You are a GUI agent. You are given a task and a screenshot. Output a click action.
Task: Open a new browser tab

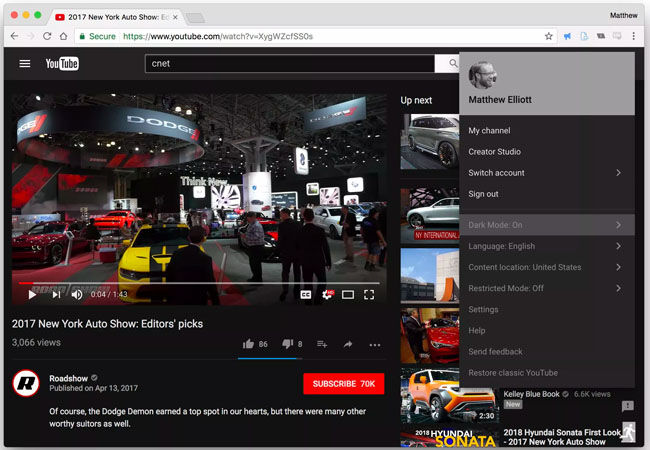pyautogui.click(x=195, y=17)
